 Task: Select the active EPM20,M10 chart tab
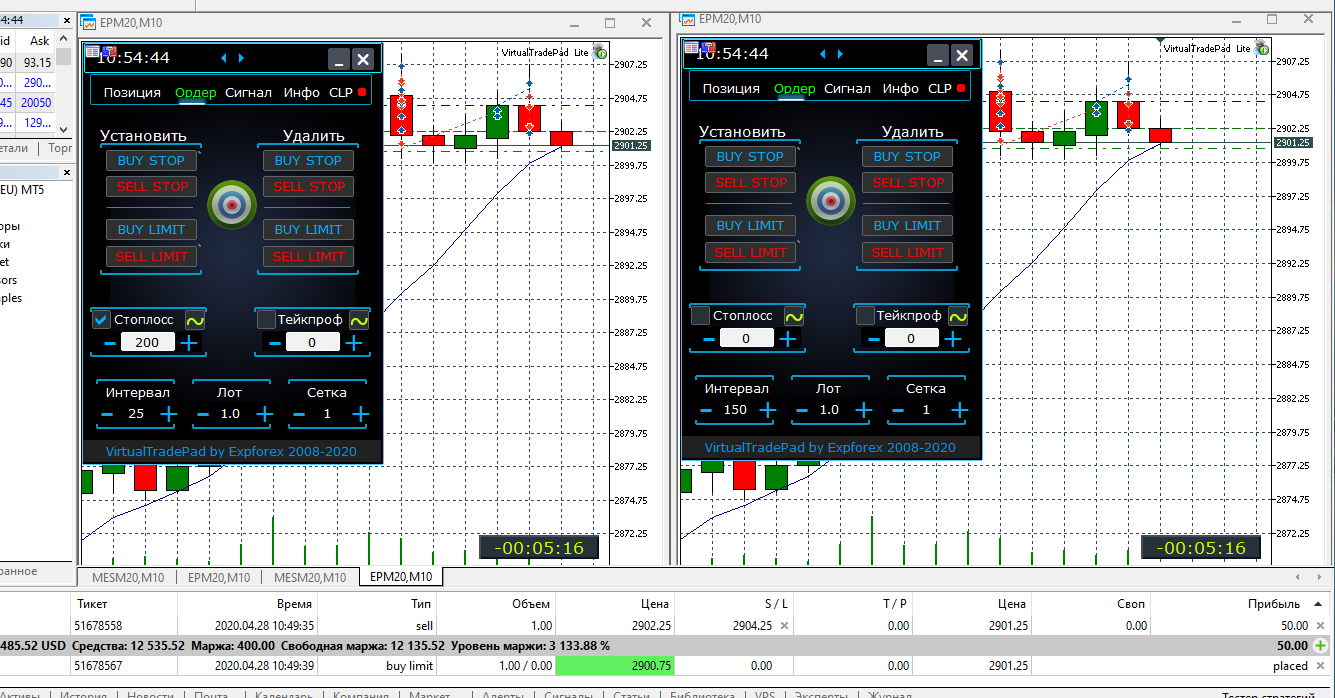(x=401, y=577)
